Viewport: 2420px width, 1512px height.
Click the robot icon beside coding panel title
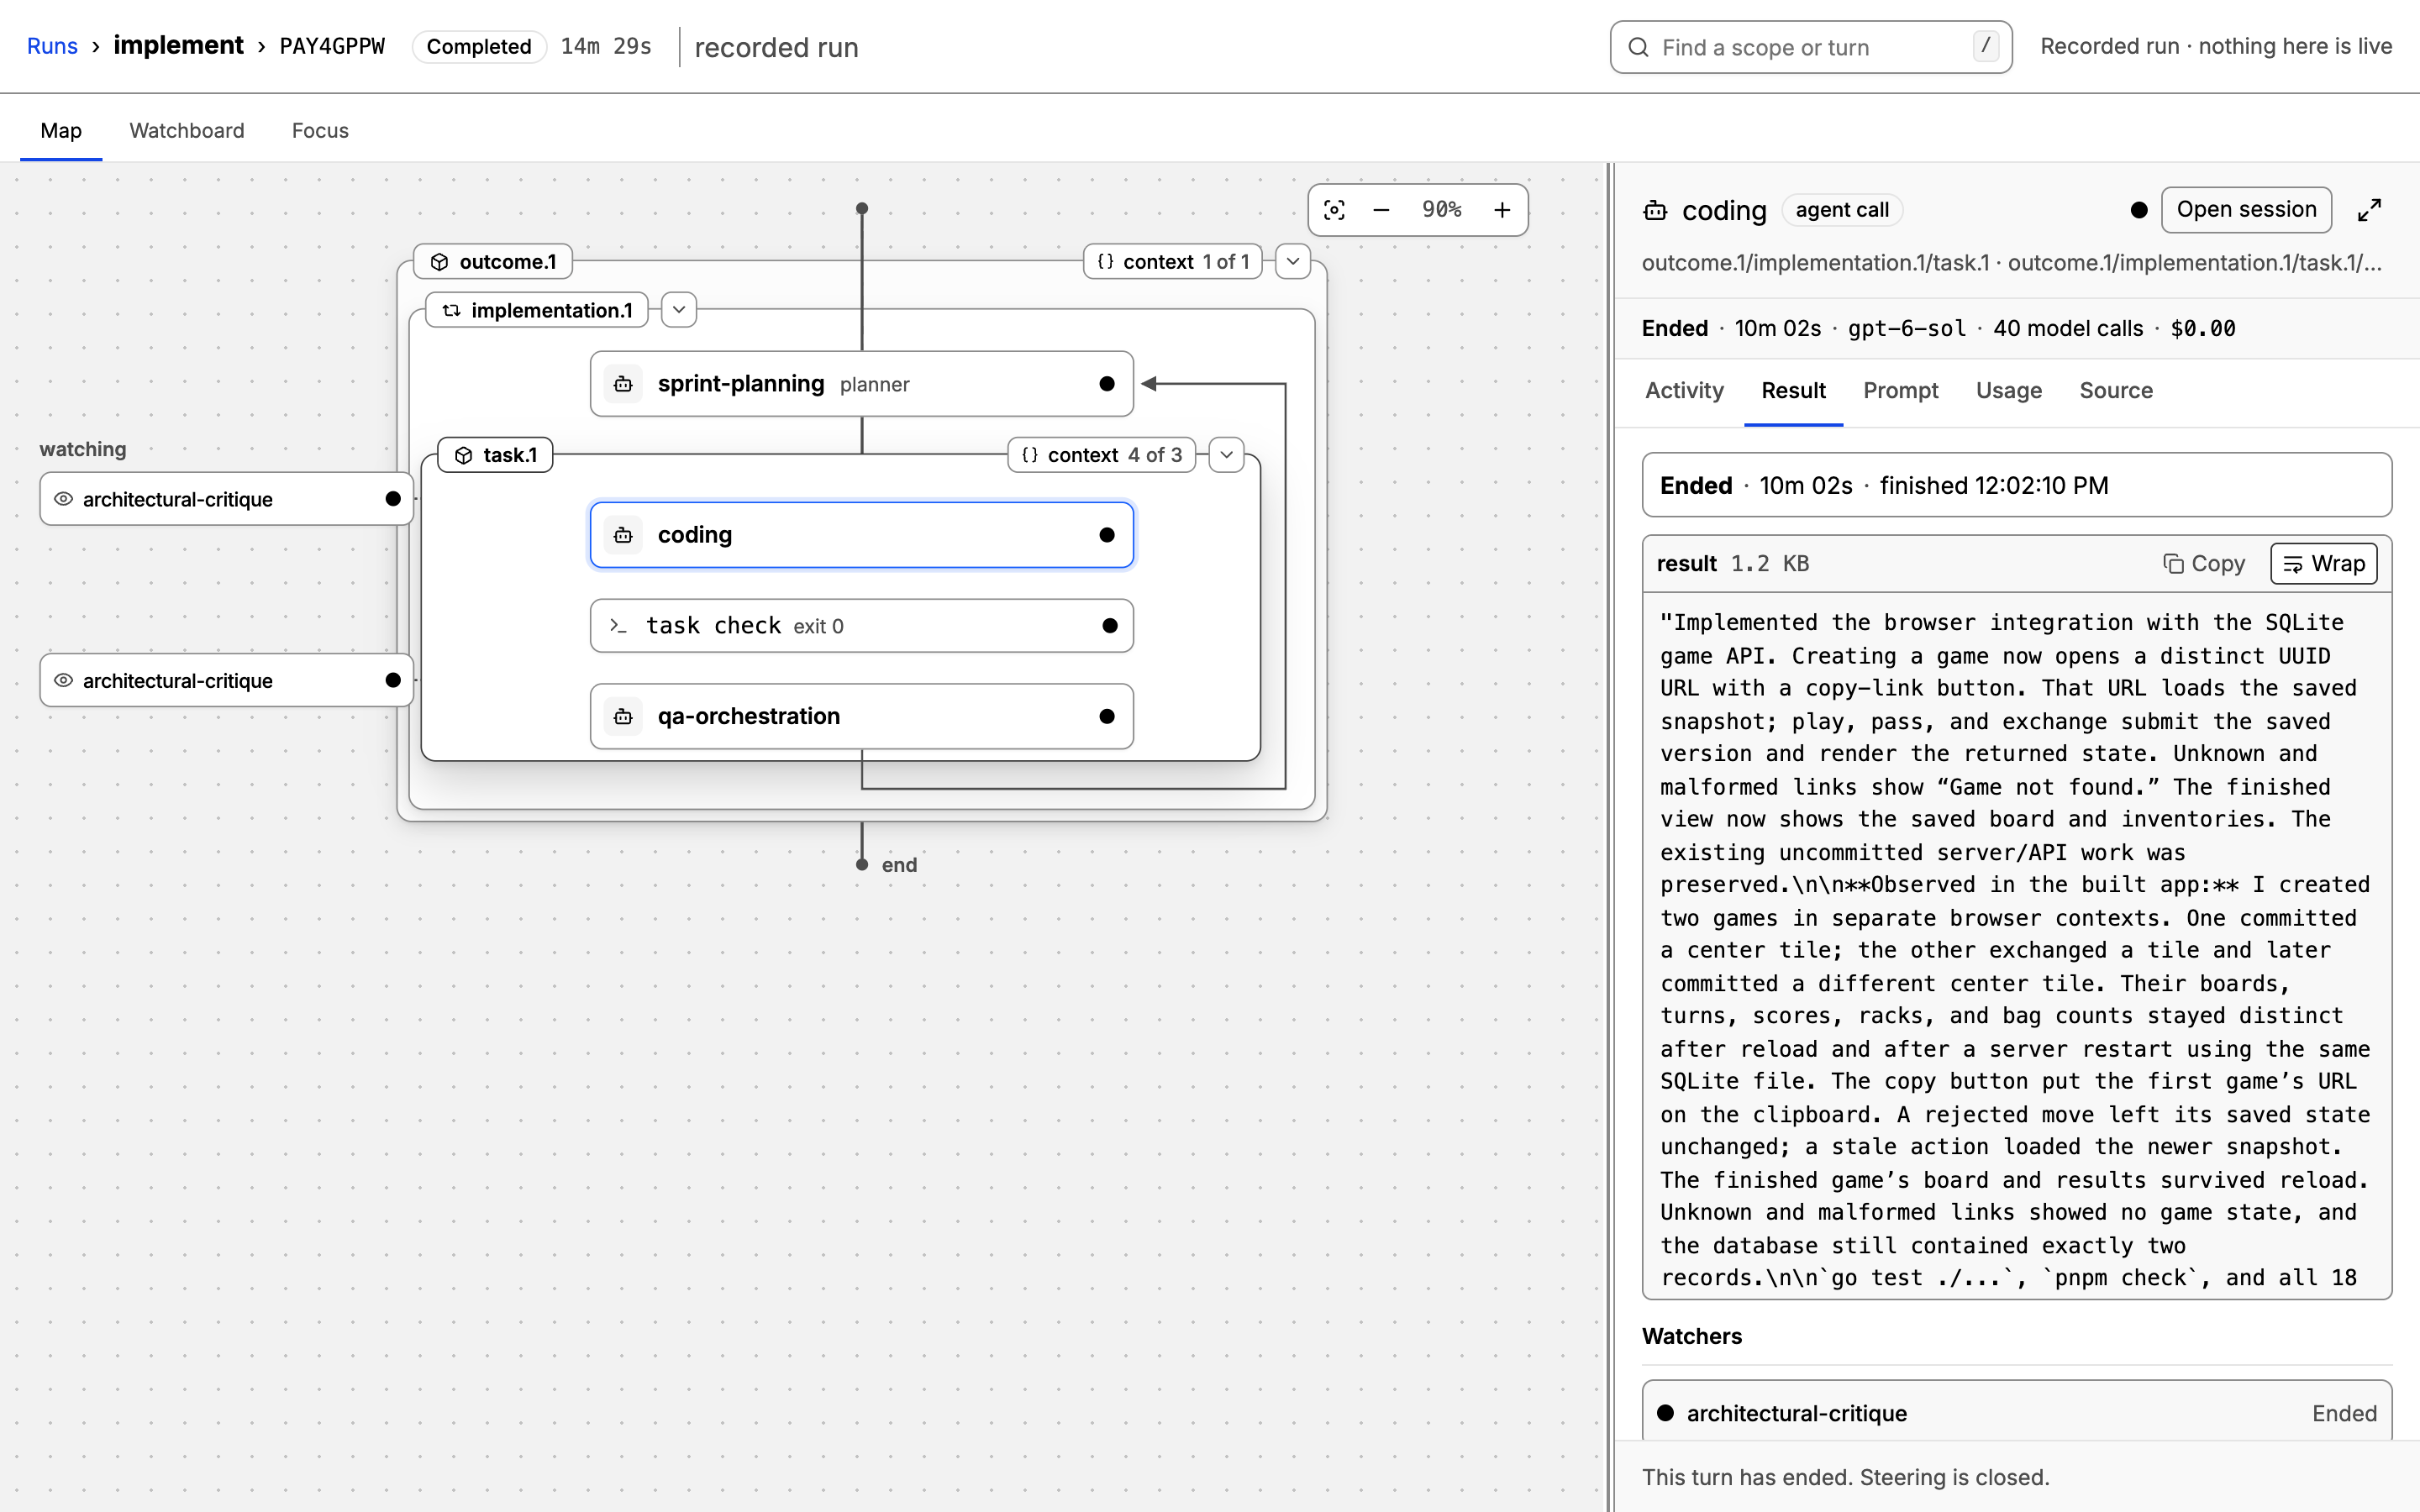tap(1655, 210)
